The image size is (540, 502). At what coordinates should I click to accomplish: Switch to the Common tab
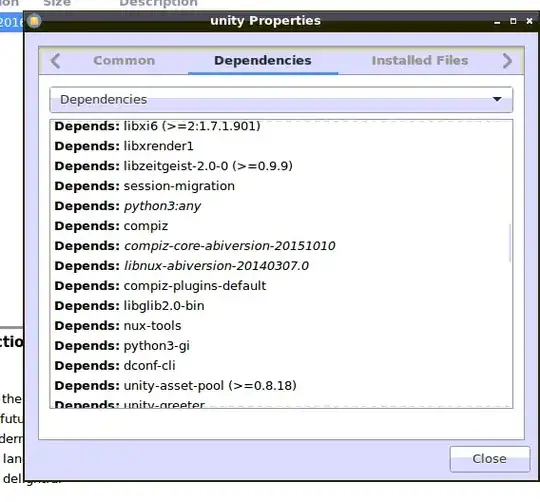tap(124, 61)
